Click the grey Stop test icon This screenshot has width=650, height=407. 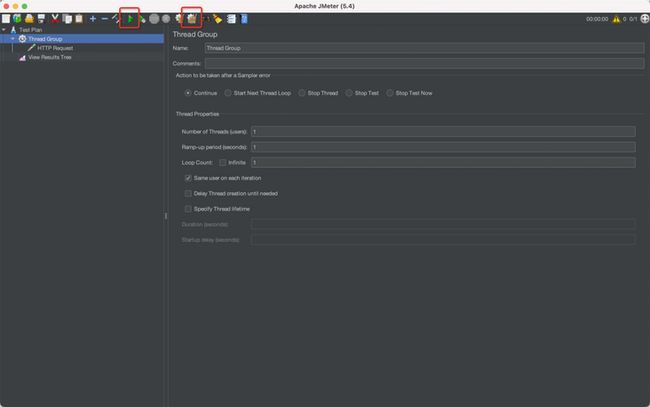coord(154,19)
